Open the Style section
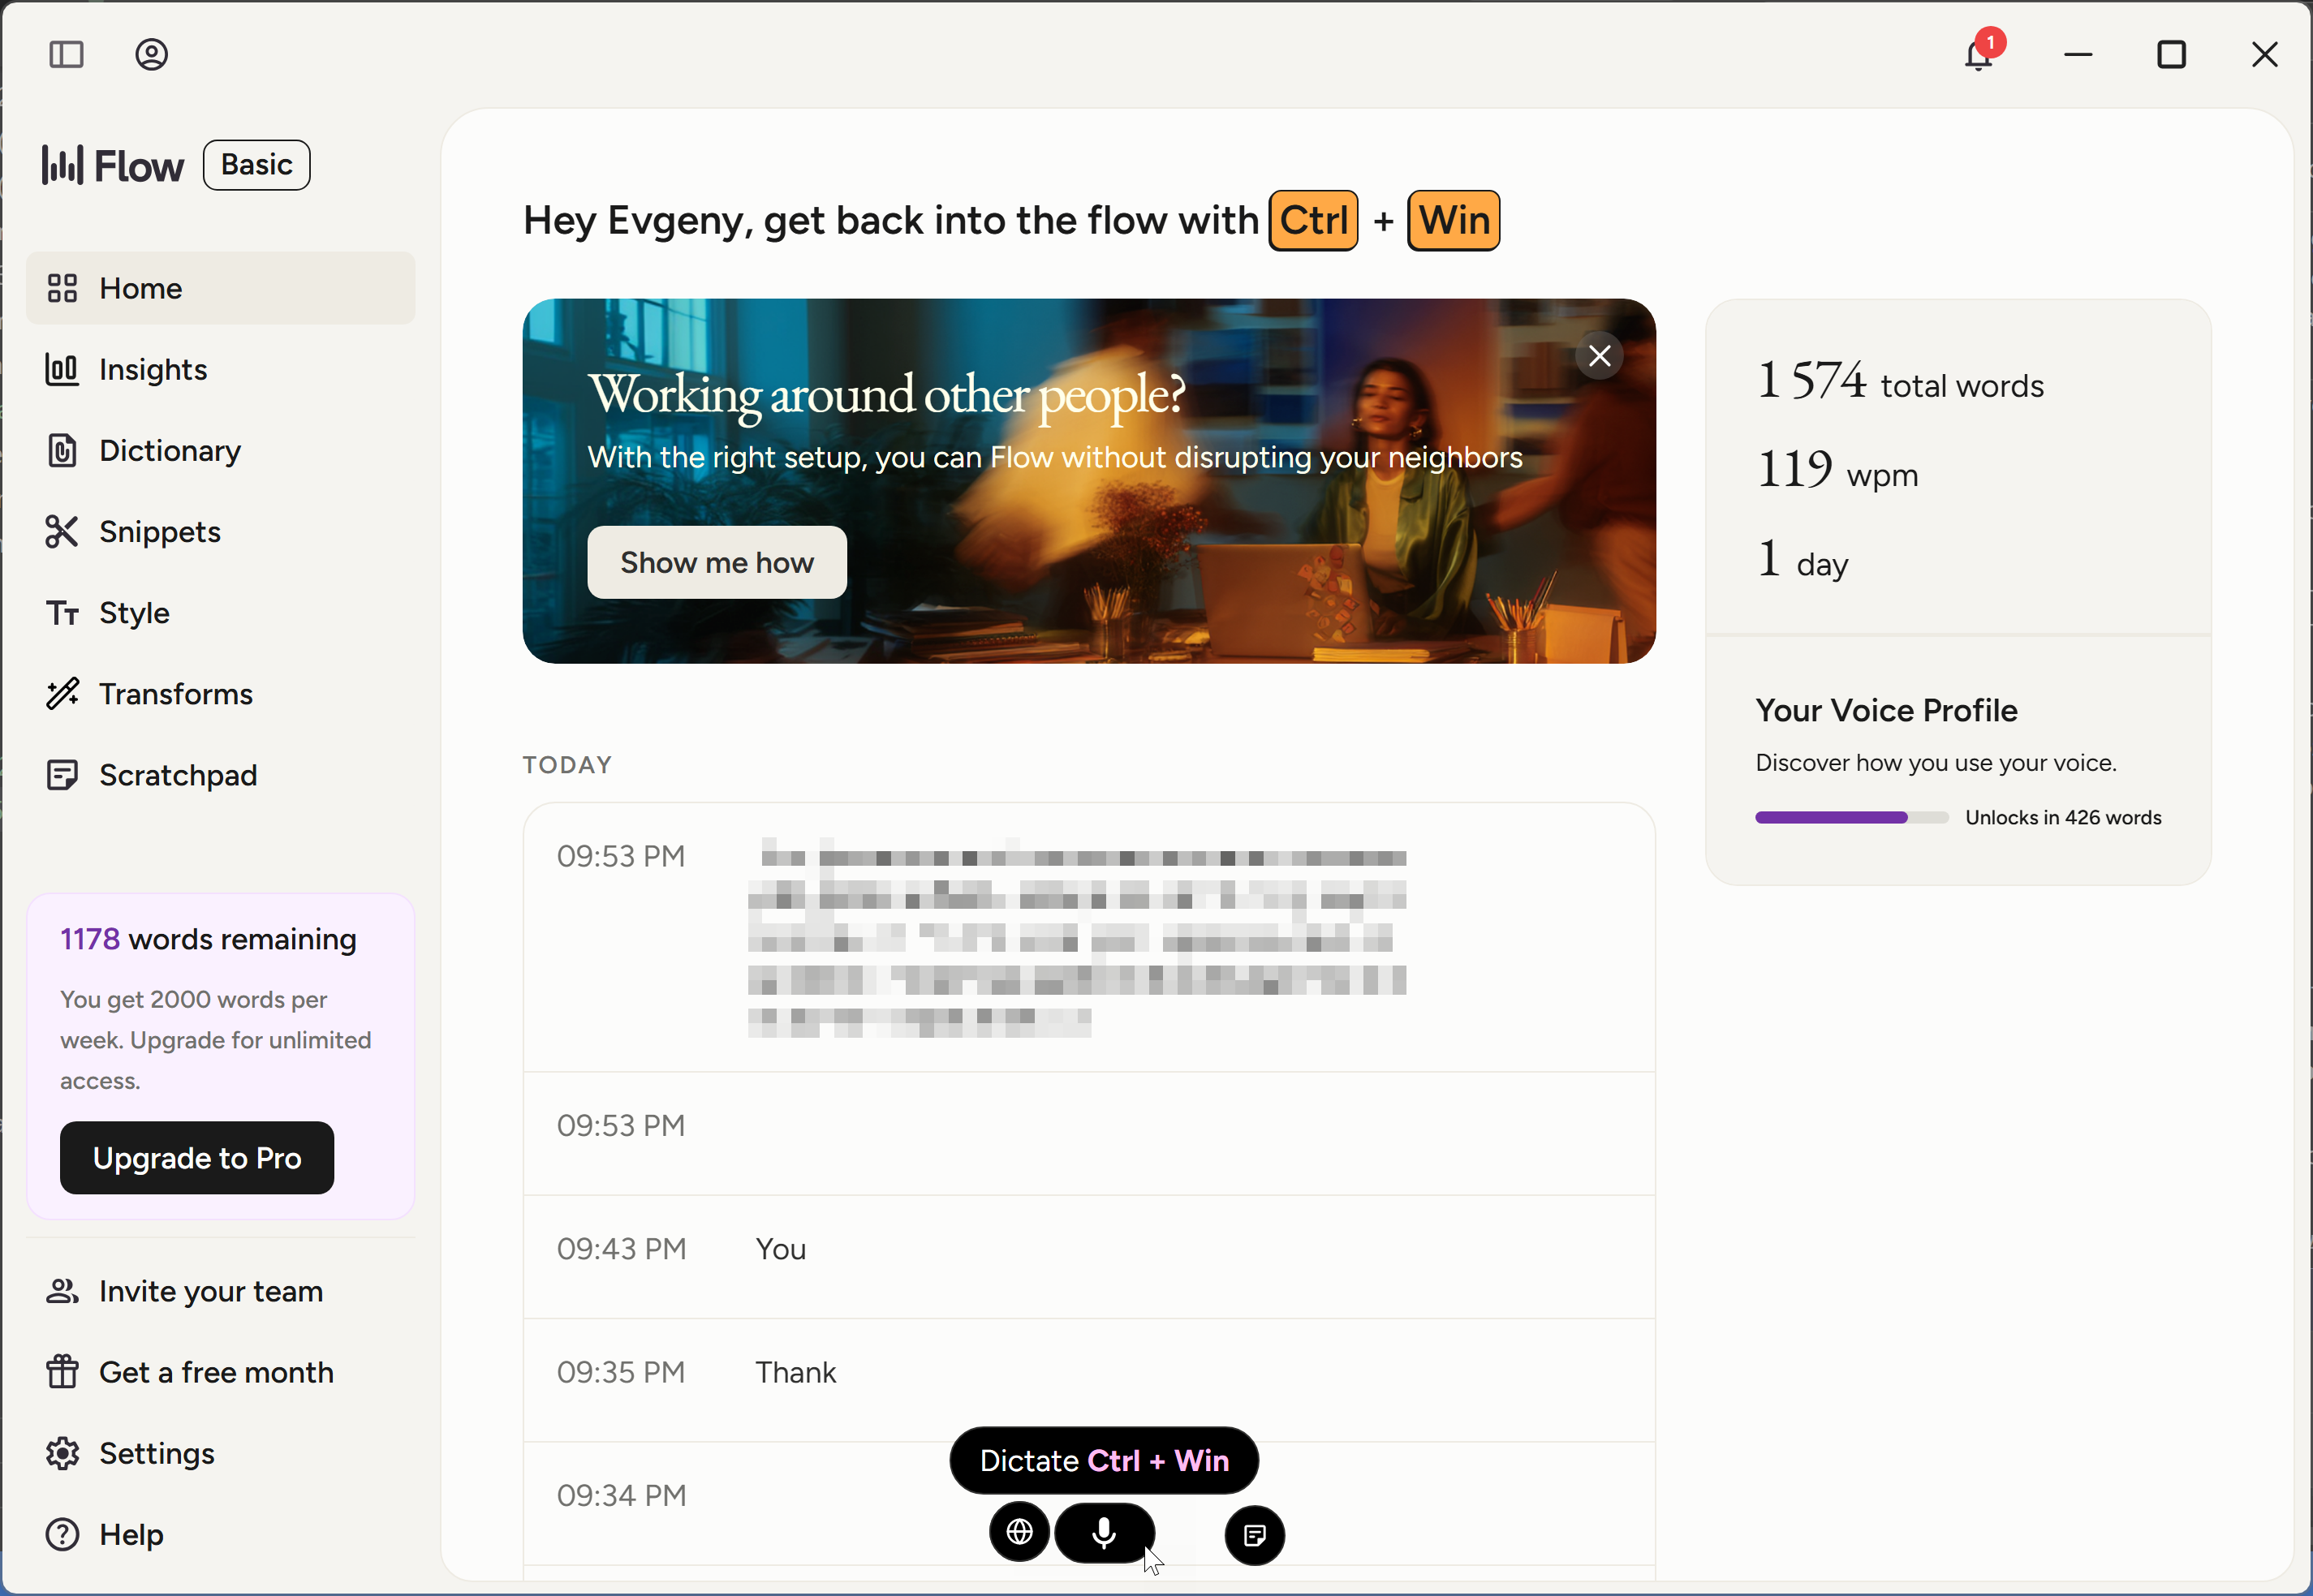The height and width of the screenshot is (1596, 2313). 221,612
